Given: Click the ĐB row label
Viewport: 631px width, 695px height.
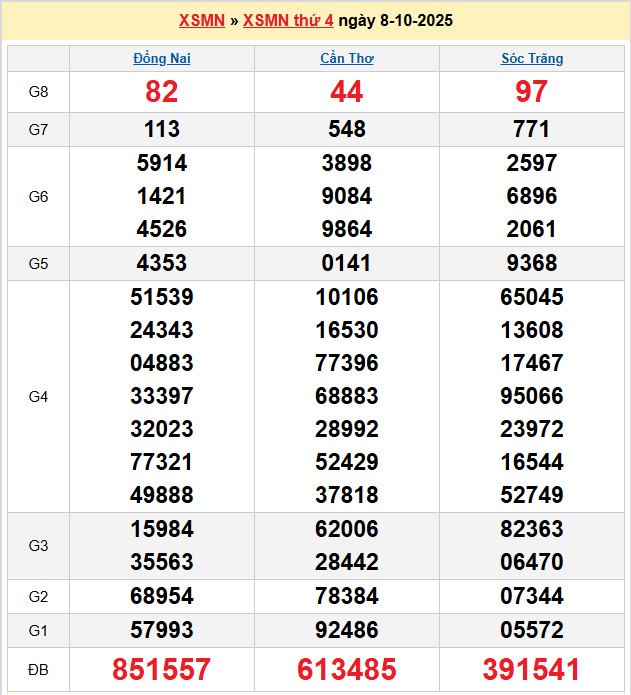Looking at the screenshot, I should [38, 669].
